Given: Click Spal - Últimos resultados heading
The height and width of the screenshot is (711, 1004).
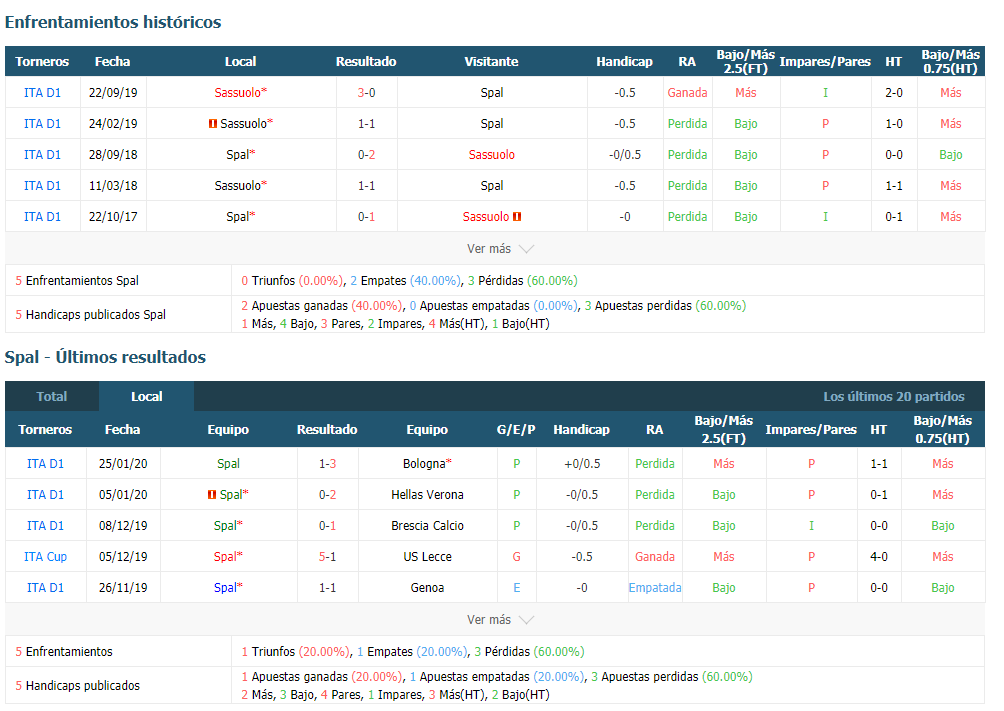Looking at the screenshot, I should pos(105,357).
